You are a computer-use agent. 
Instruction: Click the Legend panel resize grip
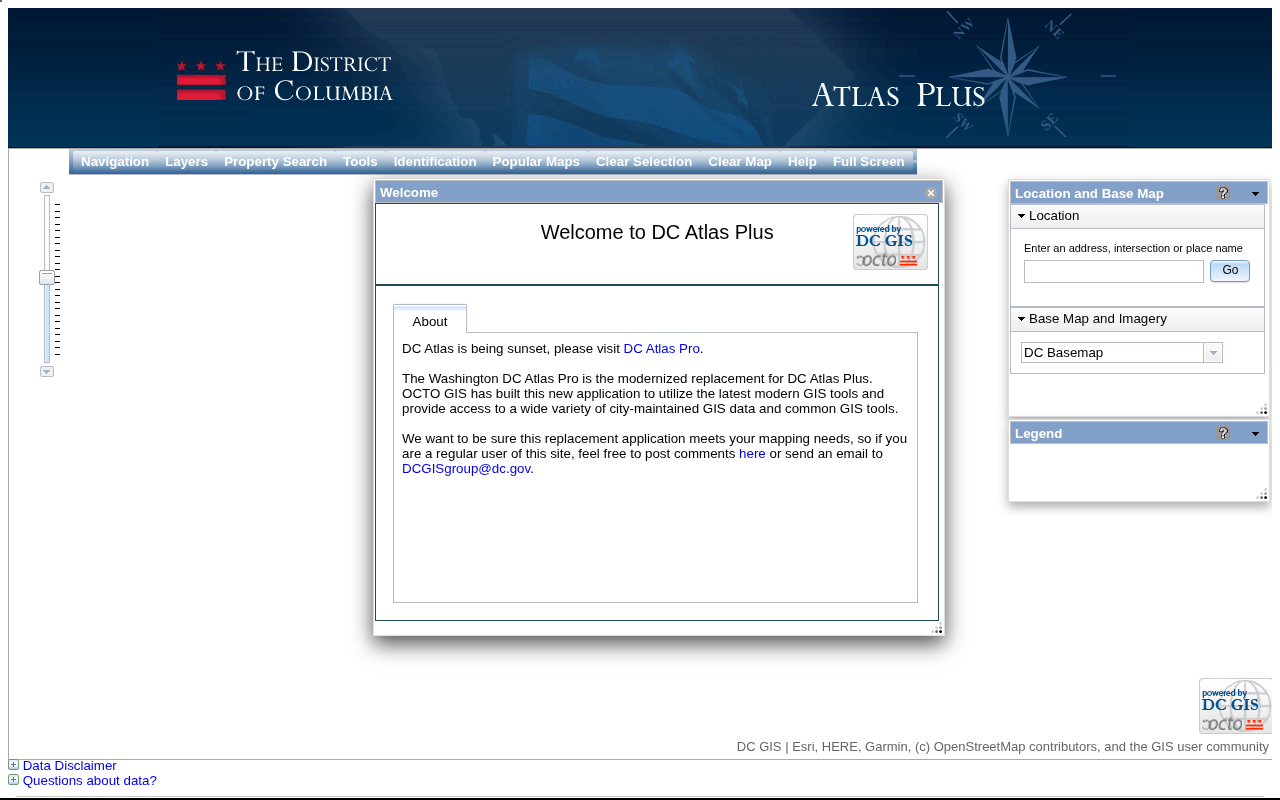1262,494
